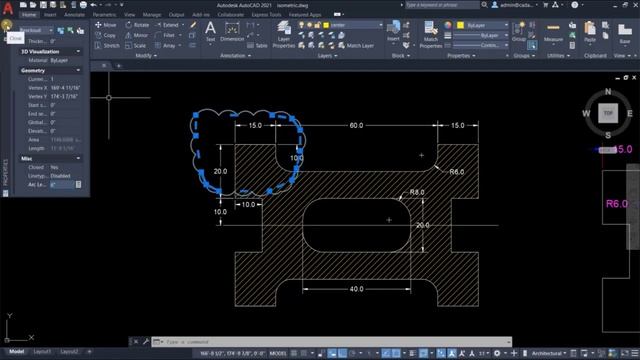Click the Save icon in quick access toolbar
640x360 pixels.
click(x=43, y=5)
